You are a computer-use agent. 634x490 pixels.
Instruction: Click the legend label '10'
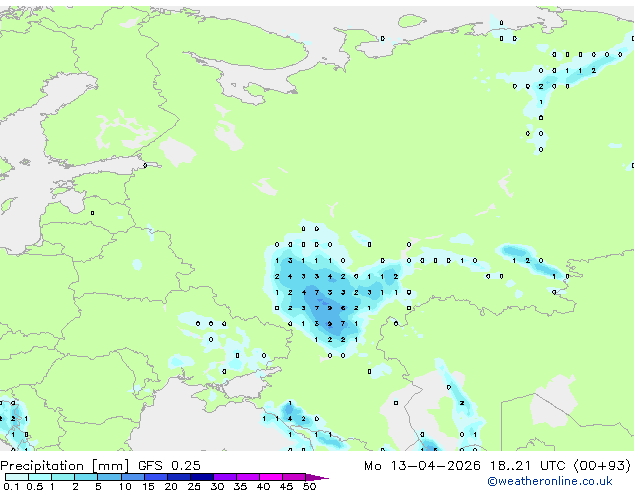(x=125, y=486)
